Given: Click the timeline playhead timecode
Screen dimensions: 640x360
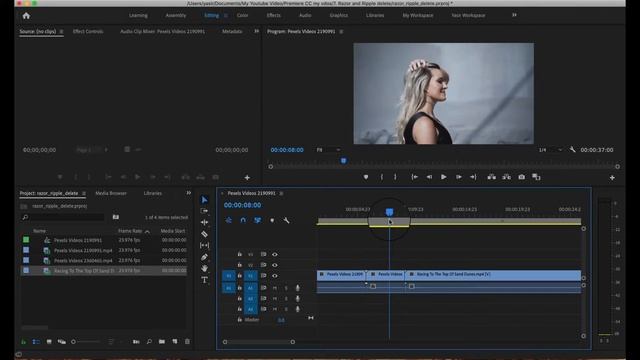Looking at the screenshot, I should pos(242,205).
